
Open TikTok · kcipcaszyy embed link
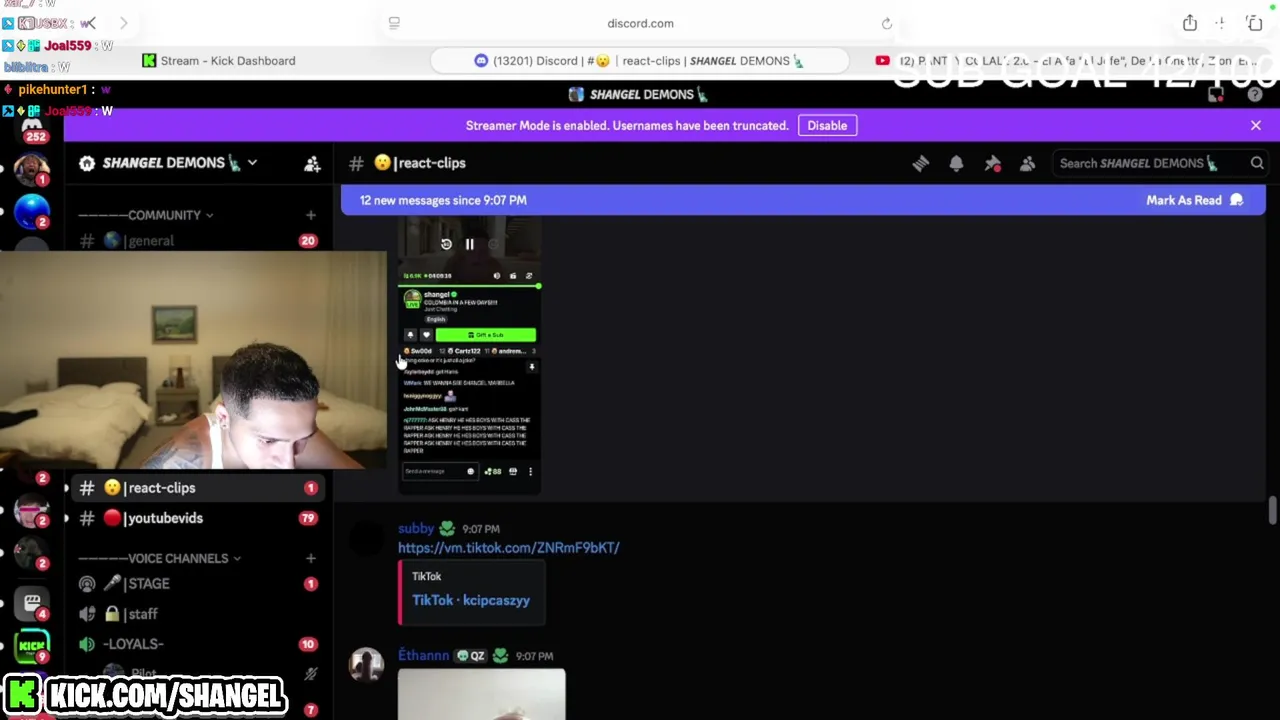pos(471,600)
